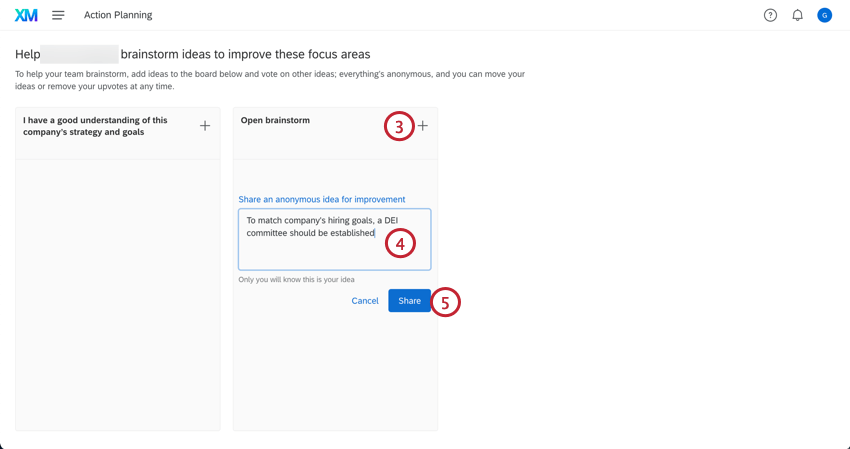Image resolution: width=850 pixels, height=449 pixels.
Task: Click the red step 5 marker
Action: (x=445, y=302)
